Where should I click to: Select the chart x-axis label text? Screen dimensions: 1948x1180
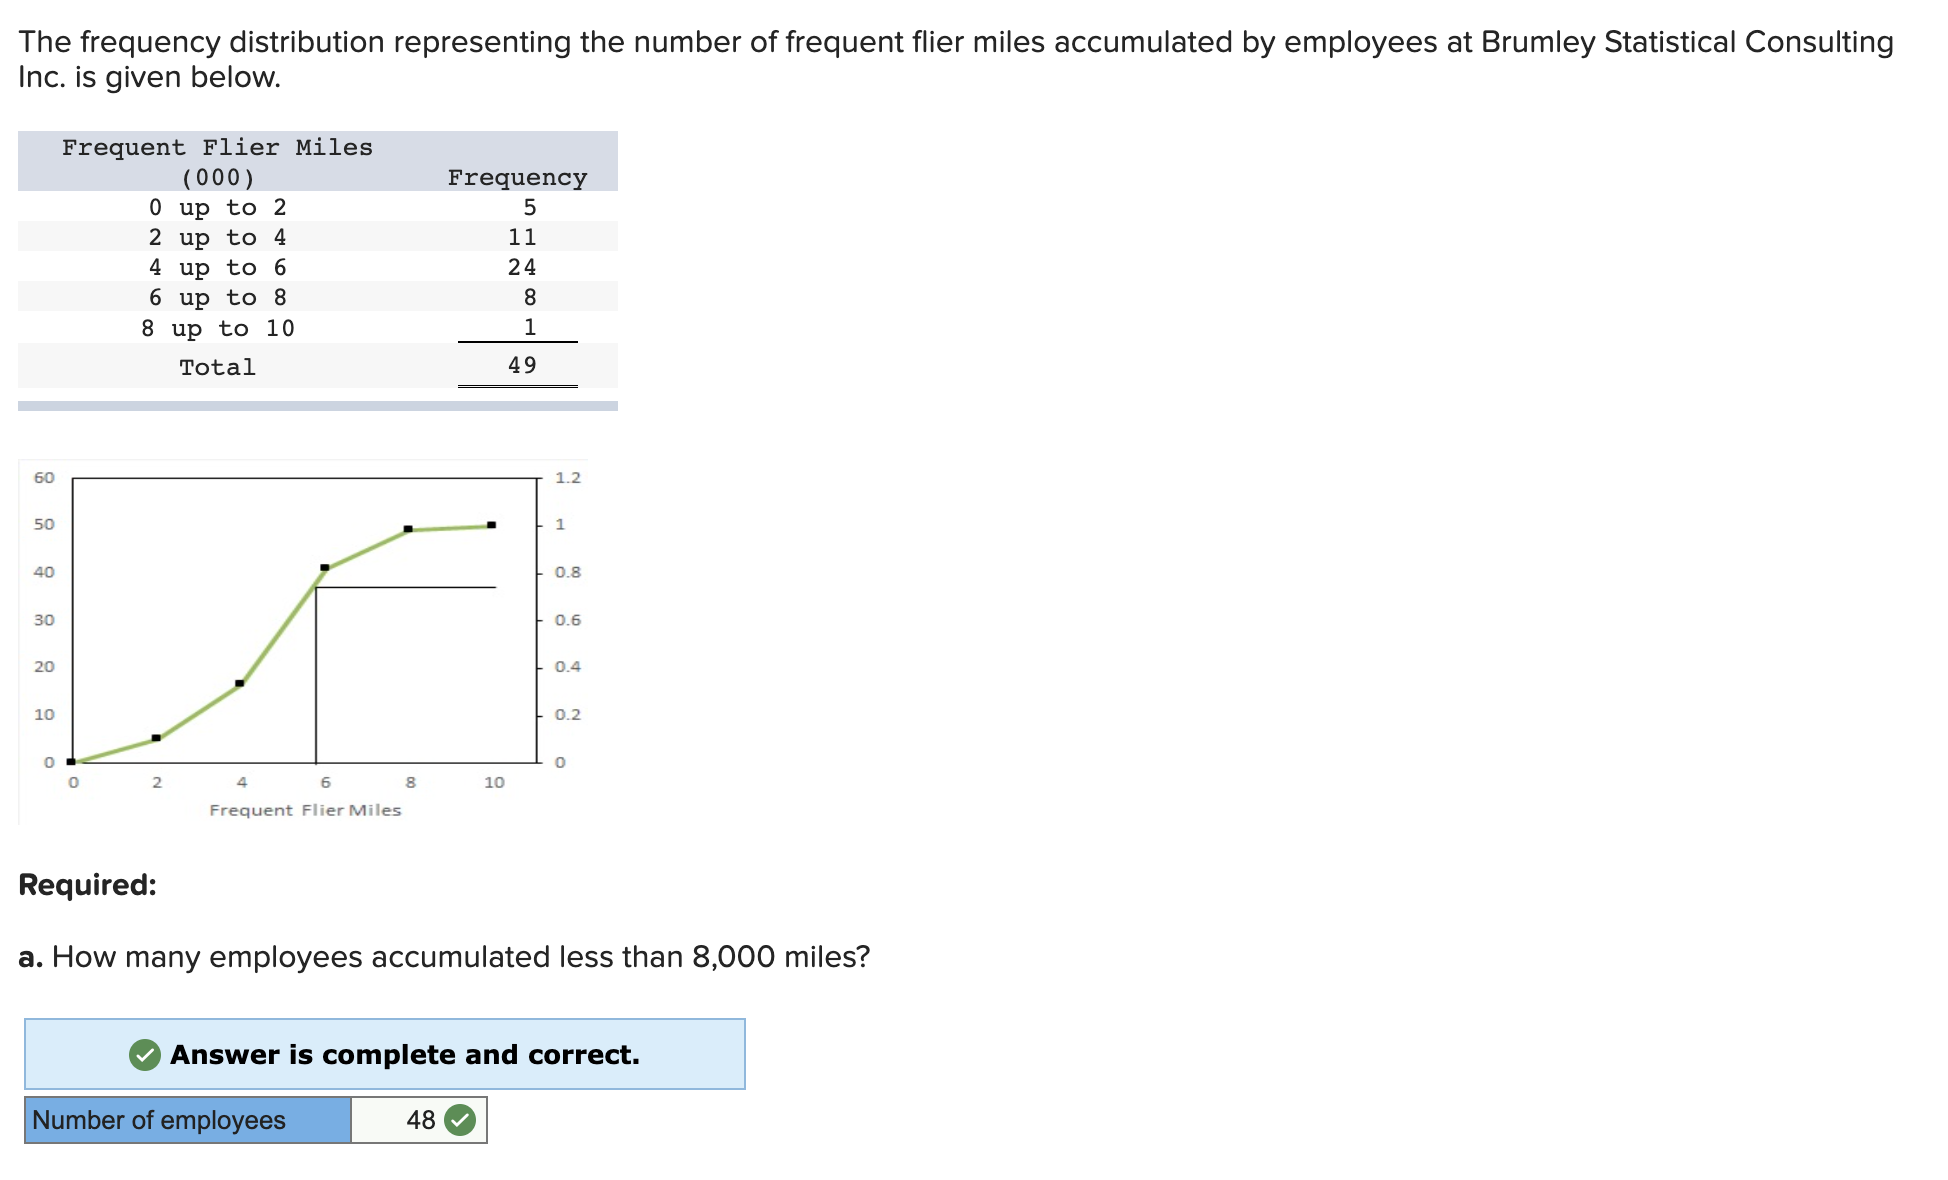pos(305,810)
